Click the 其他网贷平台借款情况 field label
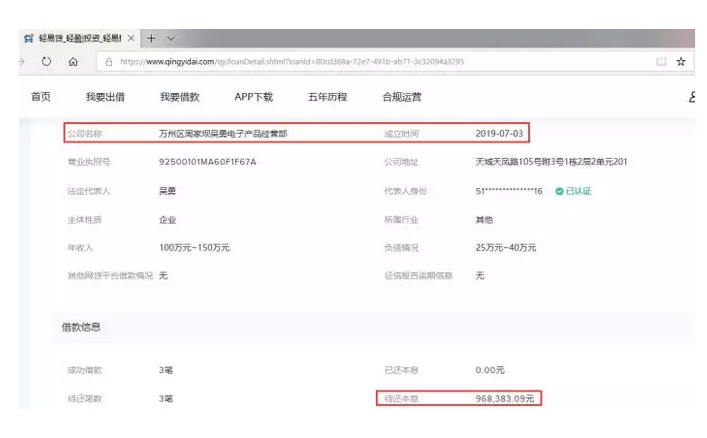This screenshot has height=438, width=707. click(110, 276)
